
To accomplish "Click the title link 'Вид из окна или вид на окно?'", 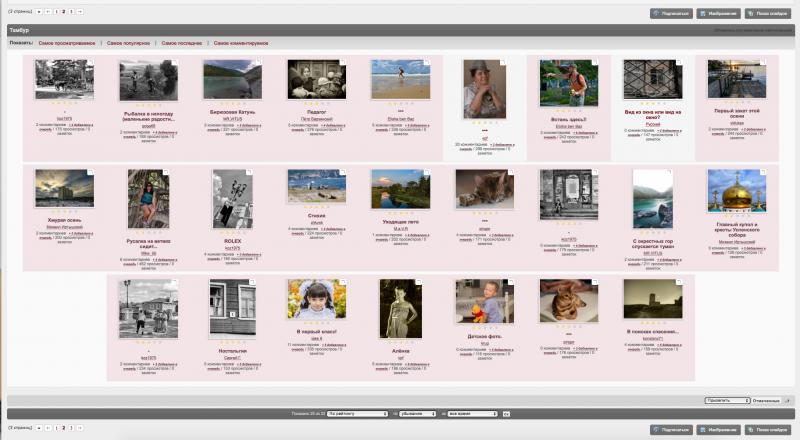I will [653, 114].
